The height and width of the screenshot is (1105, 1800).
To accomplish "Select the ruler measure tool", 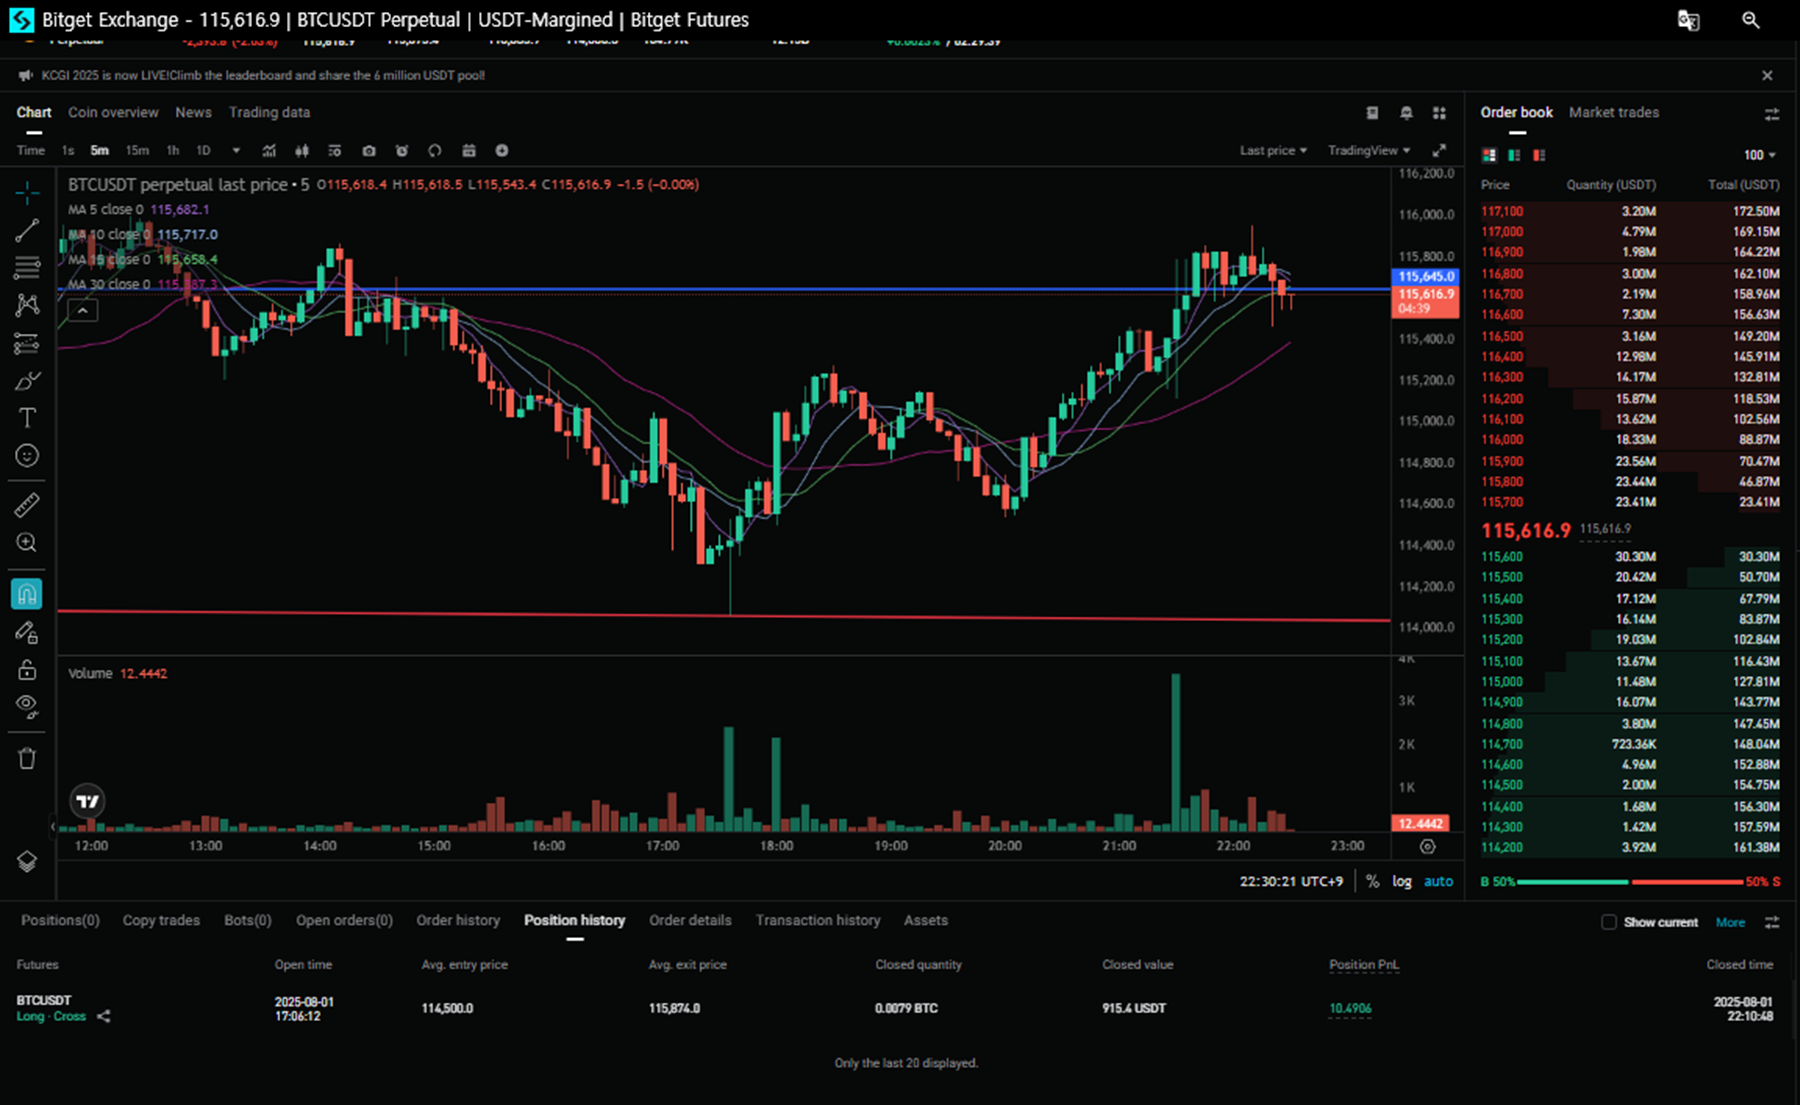I will click(27, 505).
